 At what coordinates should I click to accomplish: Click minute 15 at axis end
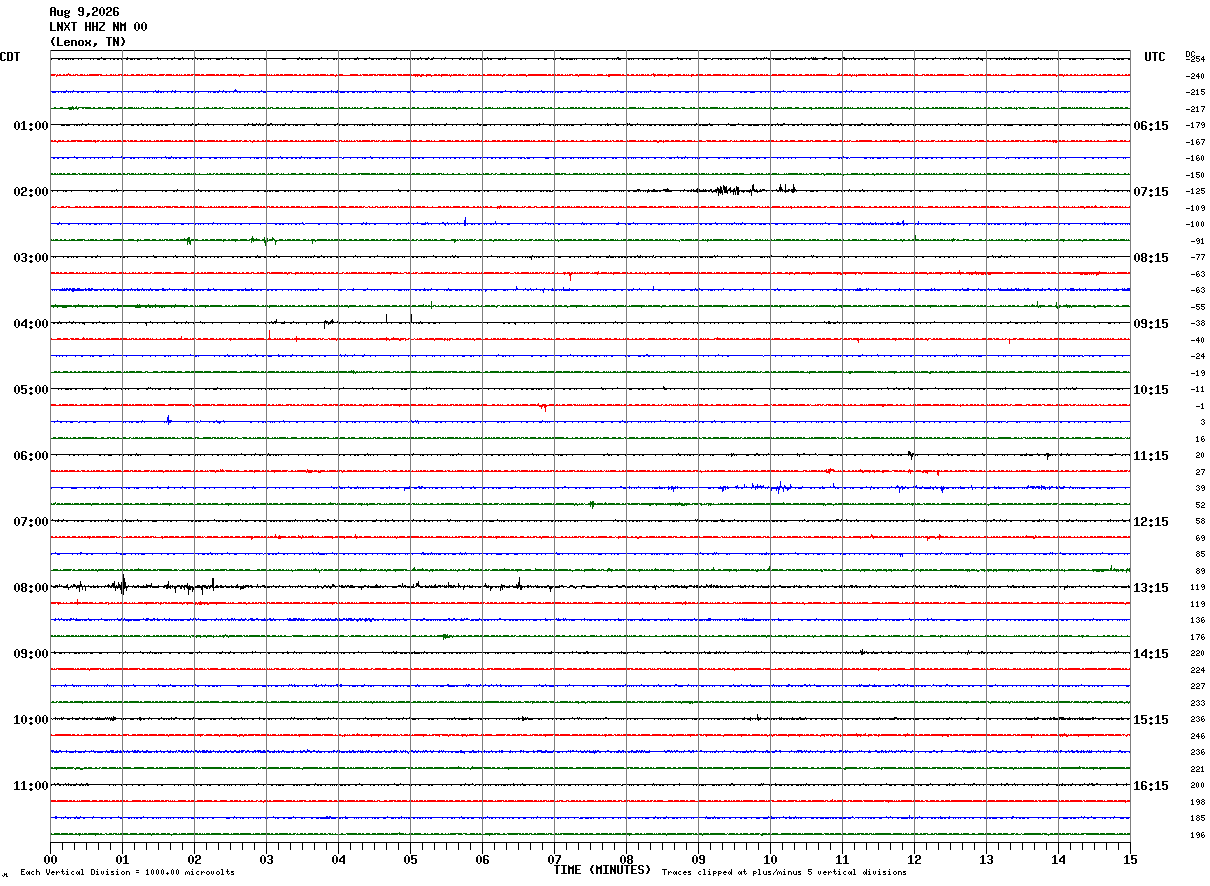tap(1130, 859)
